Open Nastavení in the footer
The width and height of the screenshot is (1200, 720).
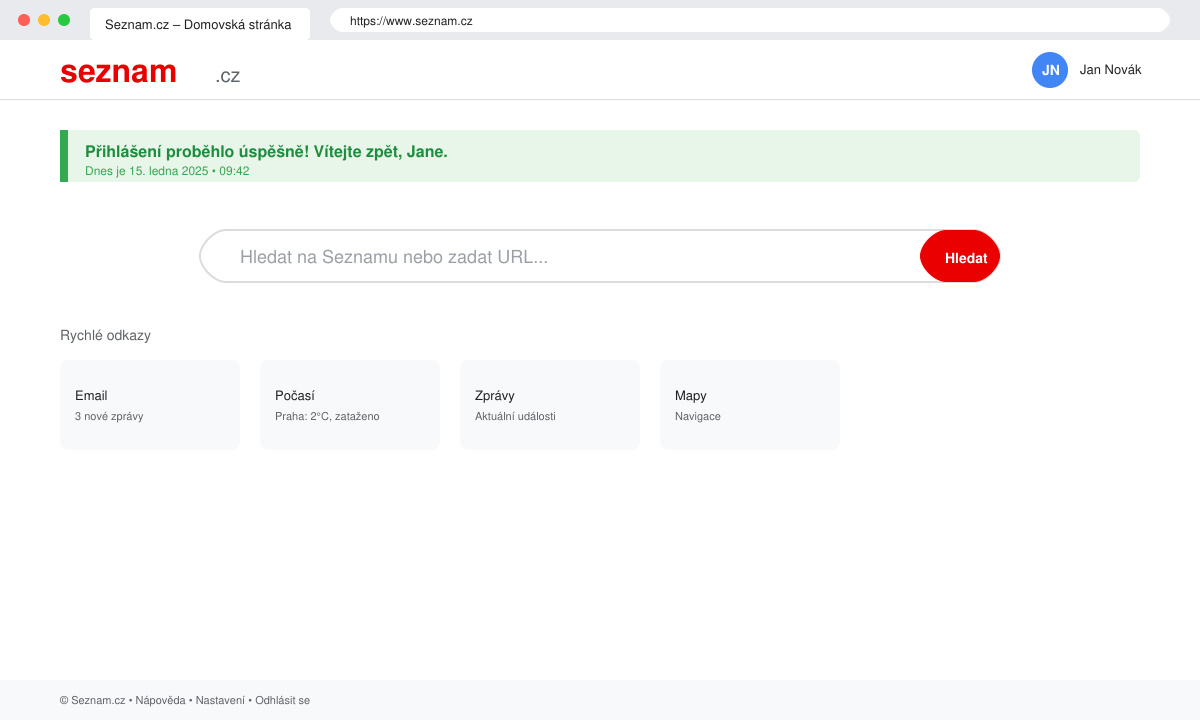220,700
